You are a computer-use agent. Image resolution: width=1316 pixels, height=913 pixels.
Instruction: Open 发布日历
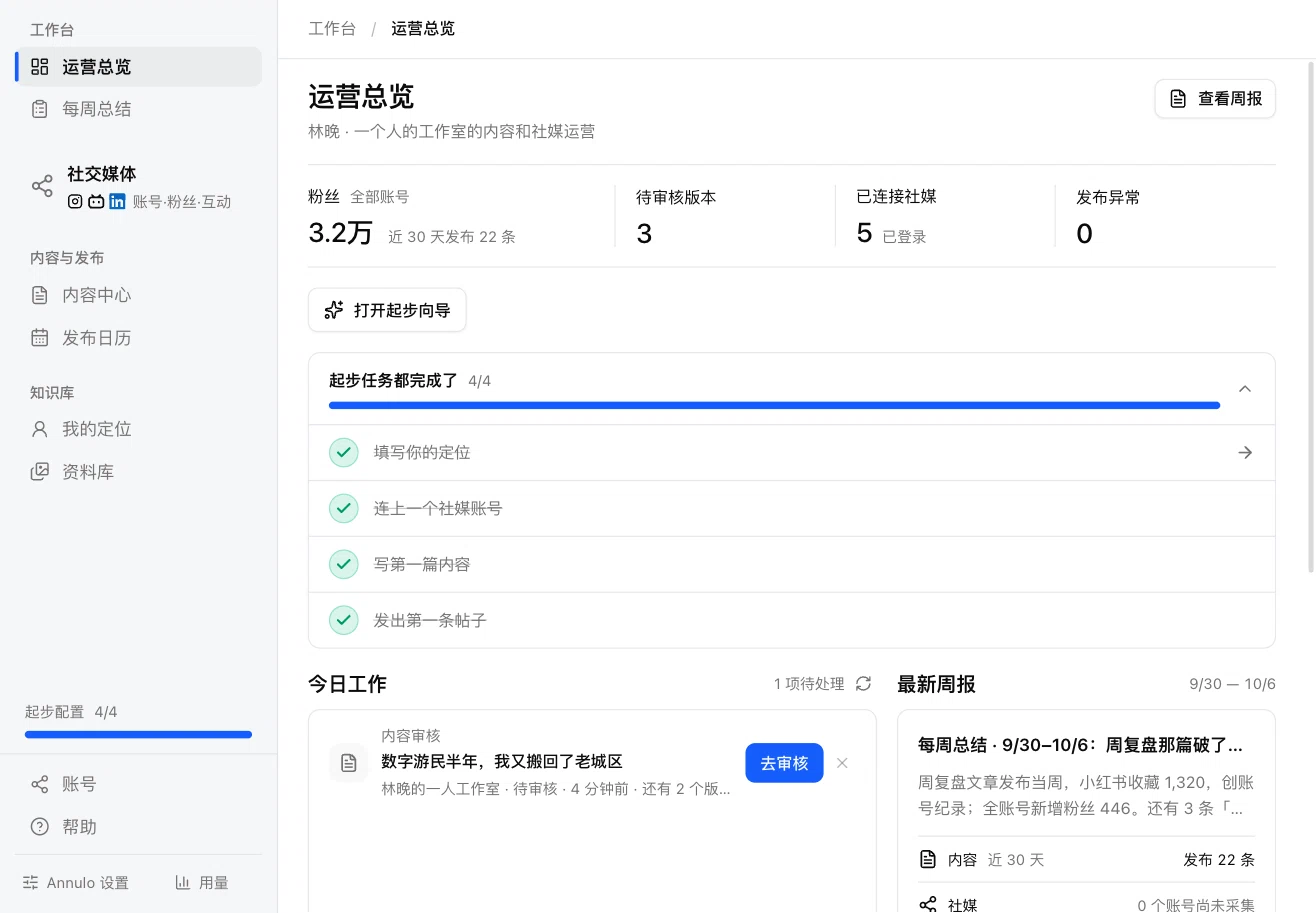click(x=139, y=338)
